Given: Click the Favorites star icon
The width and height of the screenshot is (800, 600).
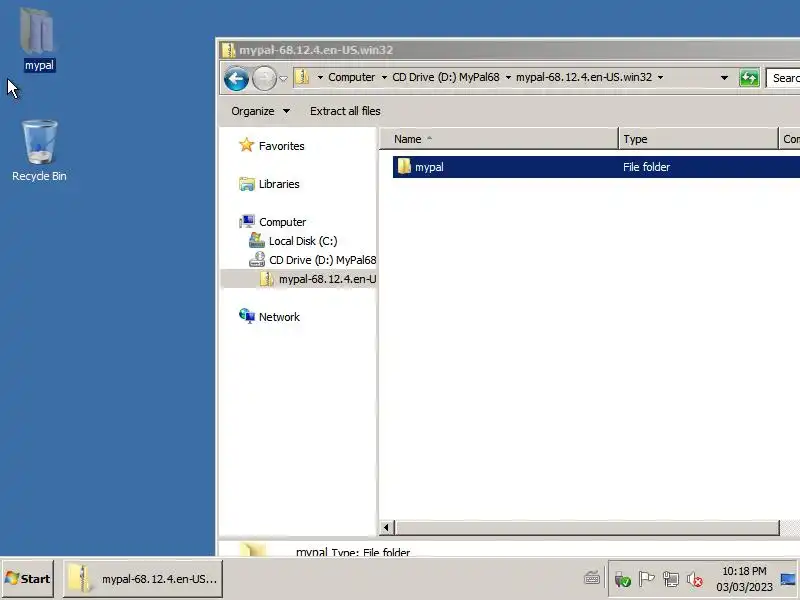Looking at the screenshot, I should (246, 145).
